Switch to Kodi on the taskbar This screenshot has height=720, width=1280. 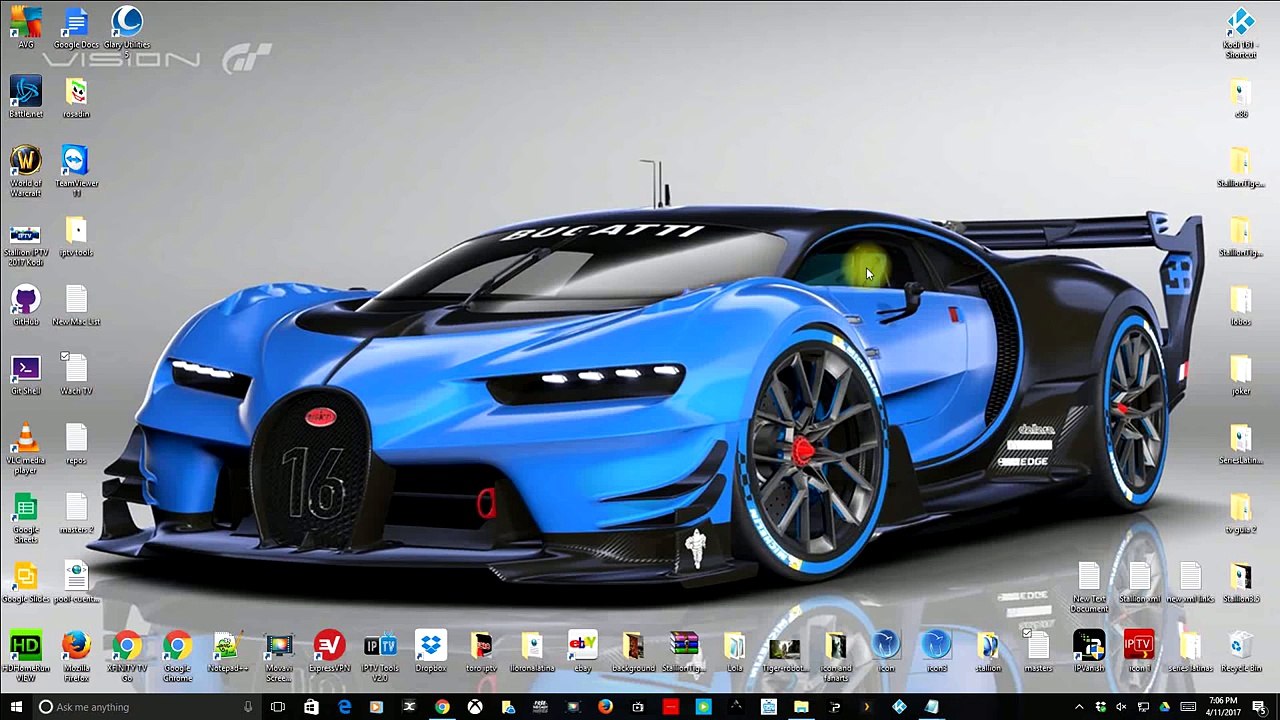click(x=899, y=707)
